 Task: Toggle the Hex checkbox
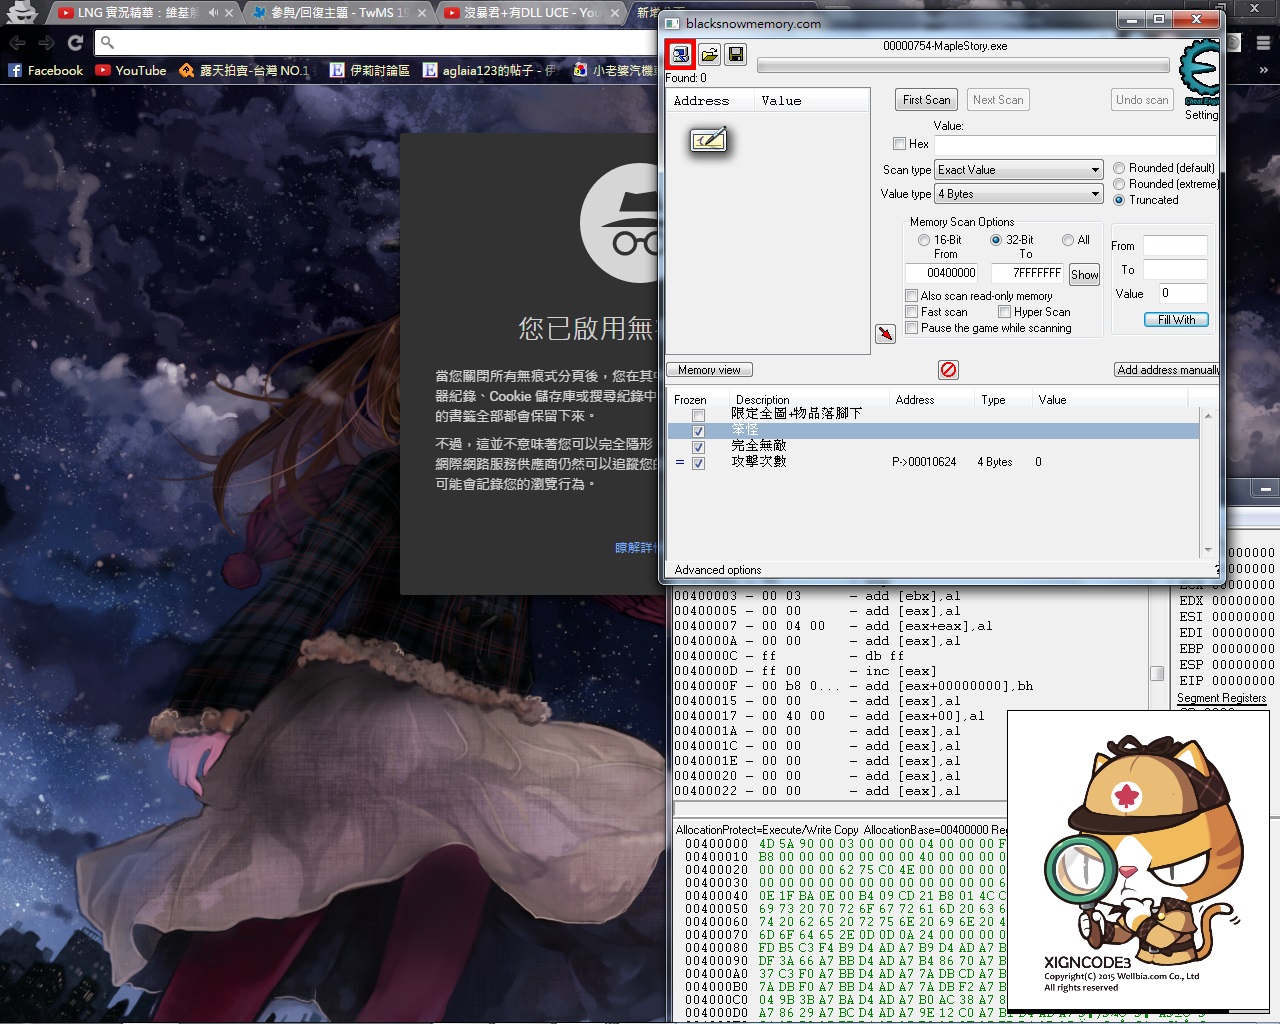click(899, 144)
